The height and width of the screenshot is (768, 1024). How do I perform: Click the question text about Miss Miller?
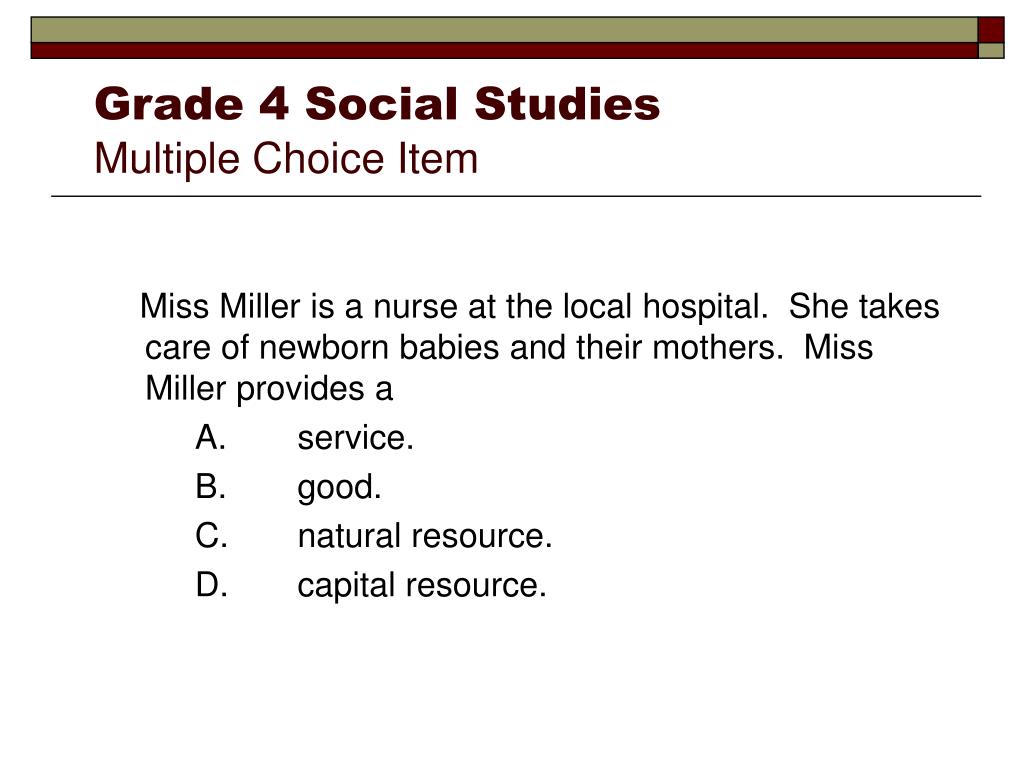[539, 347]
